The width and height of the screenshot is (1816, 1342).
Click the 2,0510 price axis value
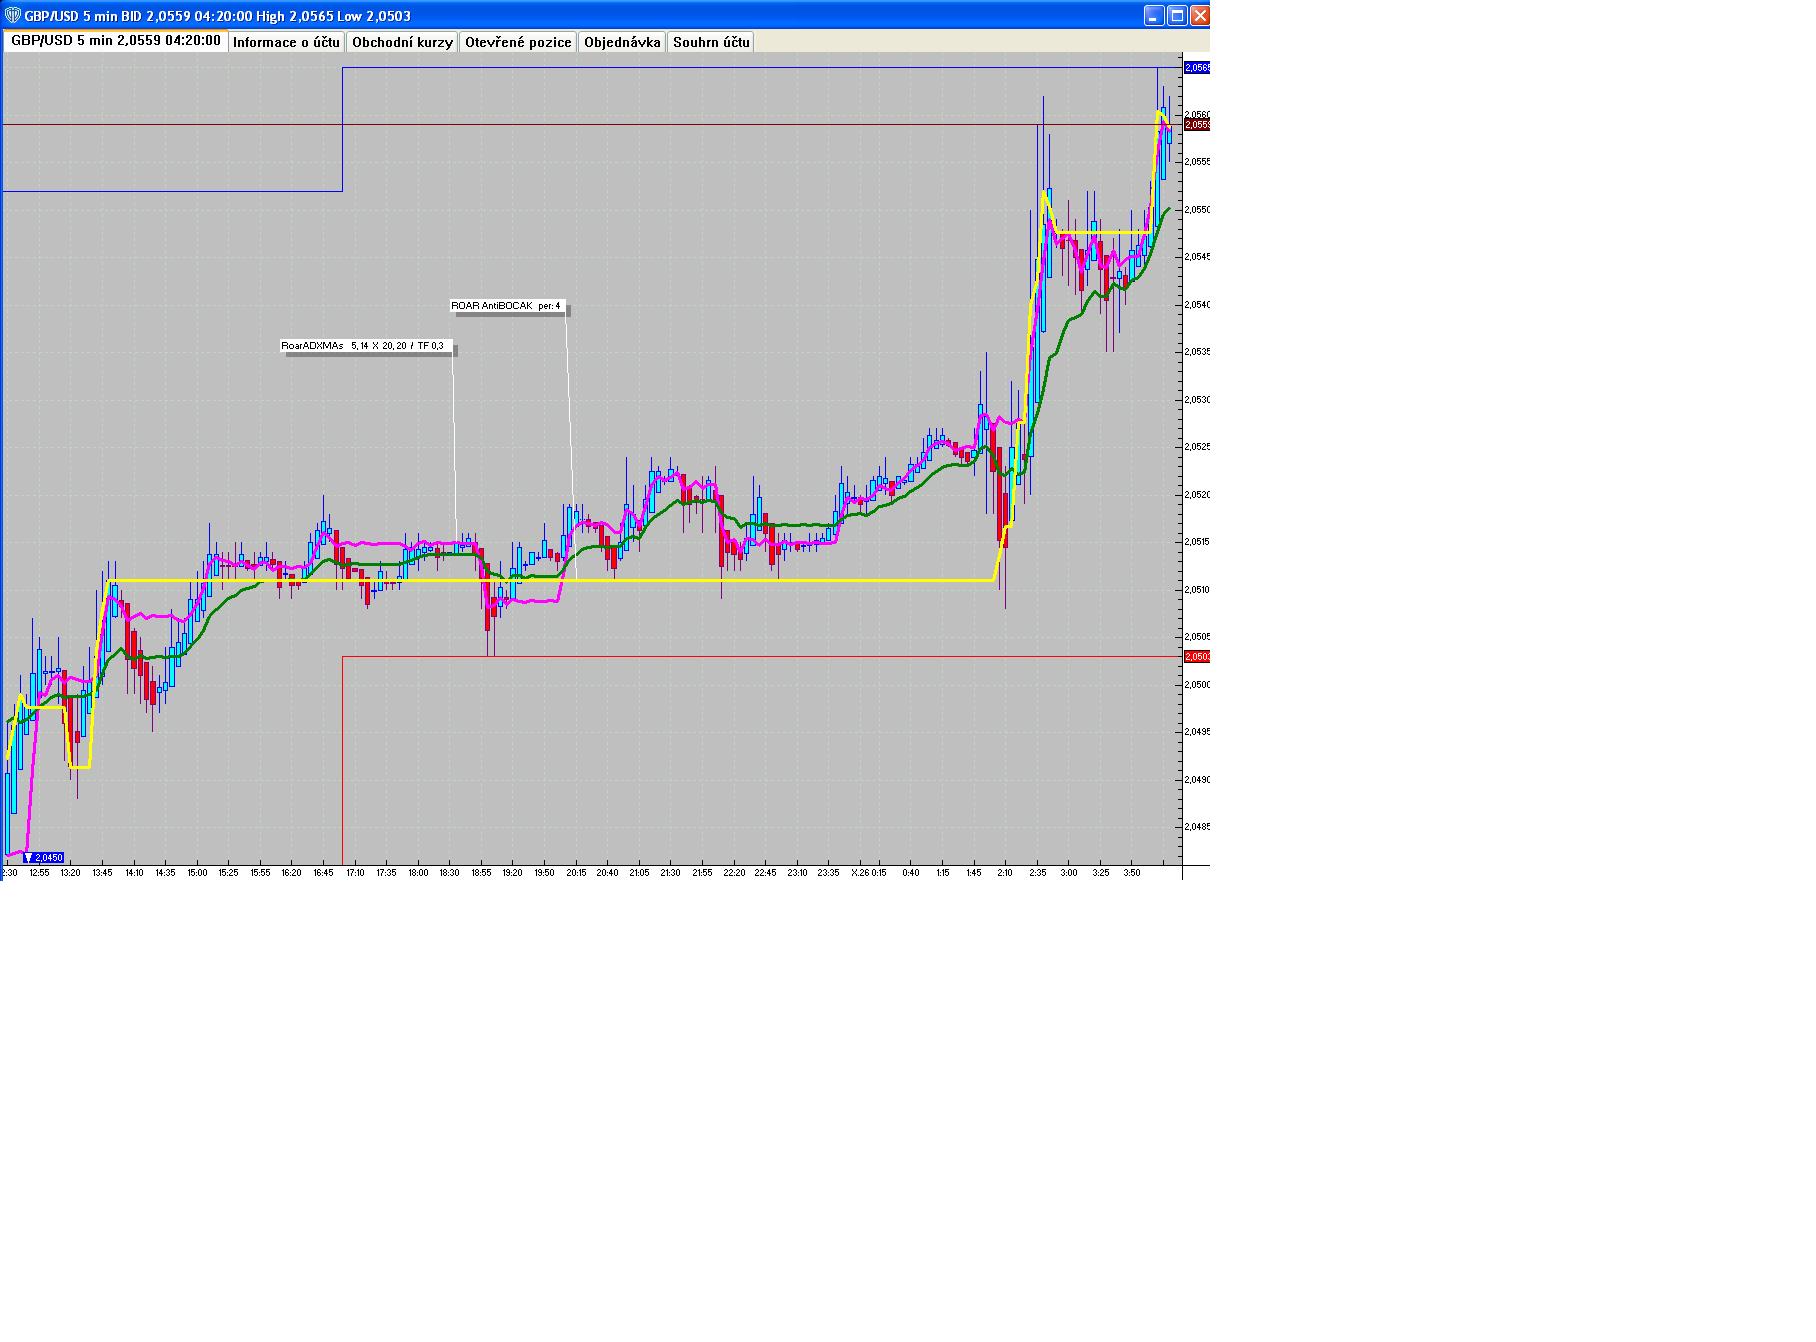pos(1198,590)
